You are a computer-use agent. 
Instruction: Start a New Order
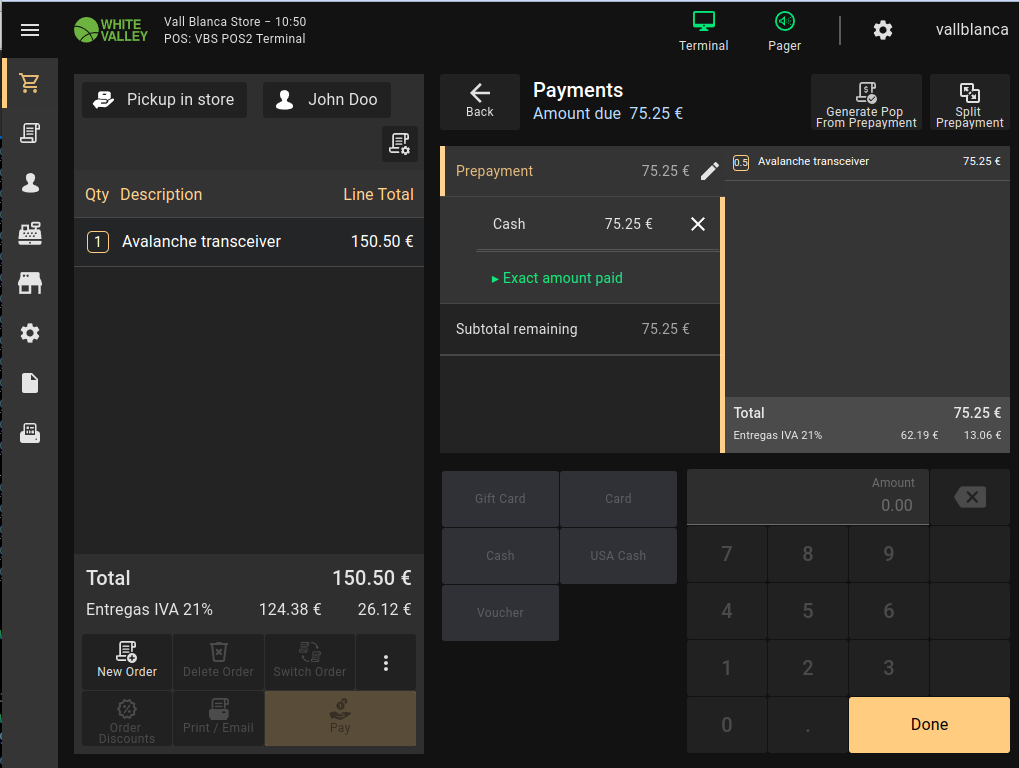tap(127, 661)
